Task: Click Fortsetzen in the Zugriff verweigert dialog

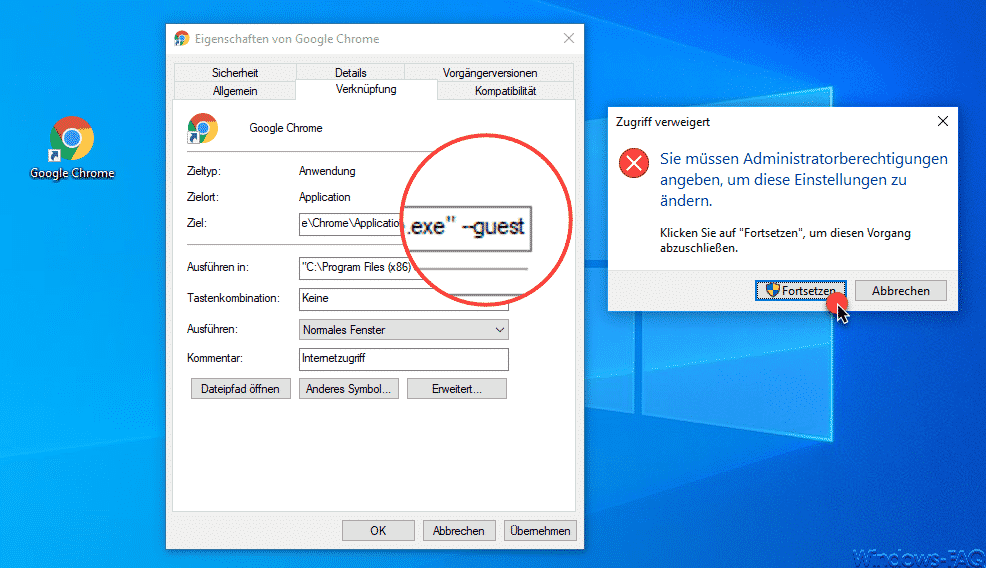Action: click(800, 291)
